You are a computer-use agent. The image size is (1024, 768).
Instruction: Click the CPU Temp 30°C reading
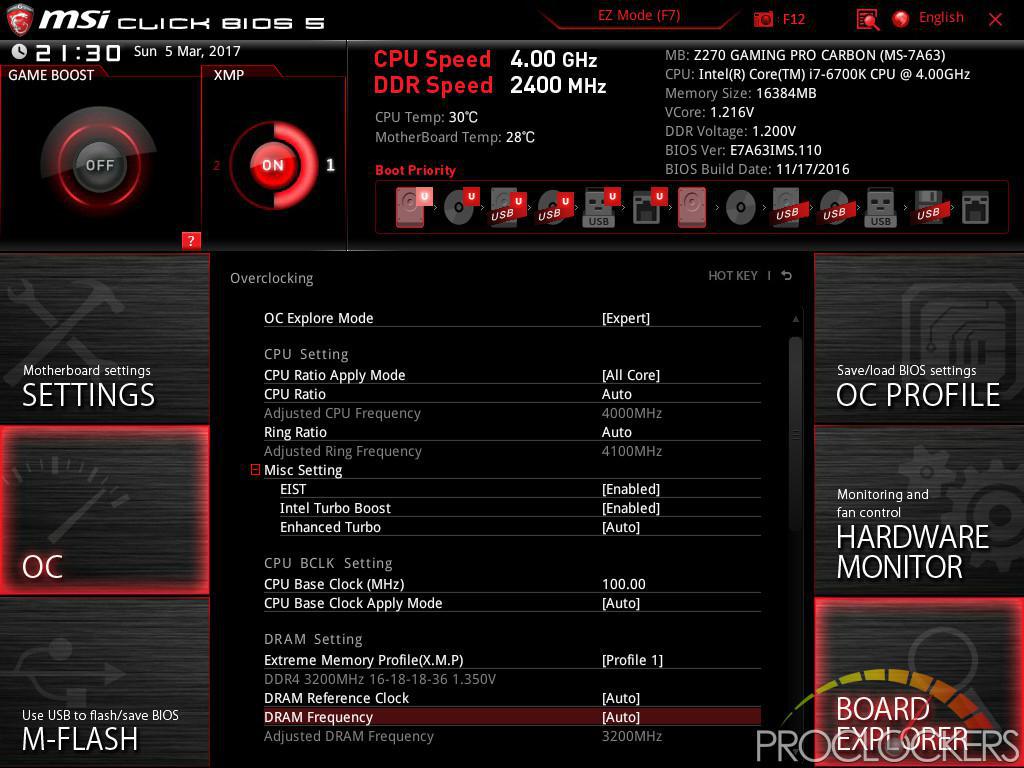click(x=426, y=118)
